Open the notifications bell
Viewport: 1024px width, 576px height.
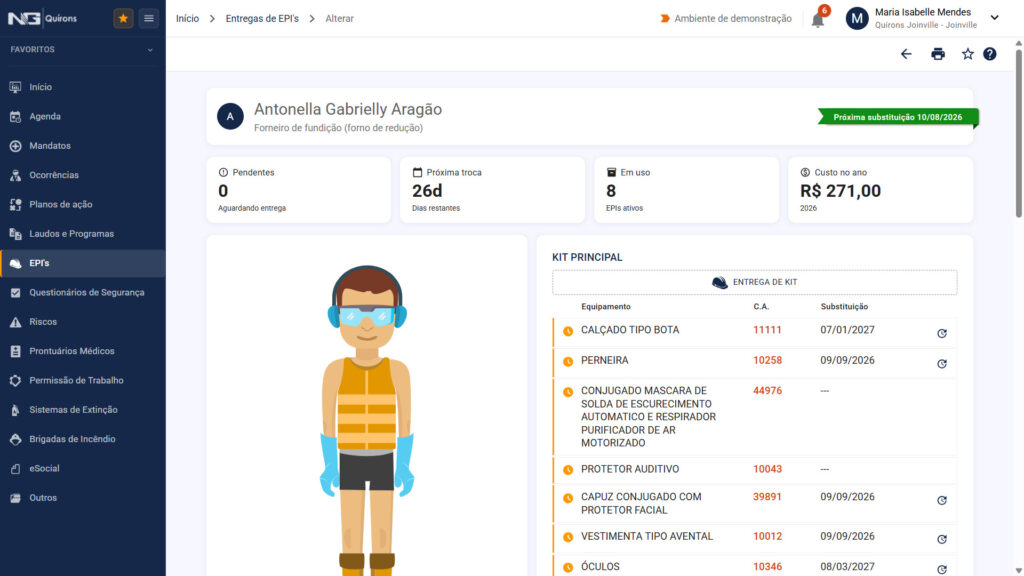click(818, 20)
